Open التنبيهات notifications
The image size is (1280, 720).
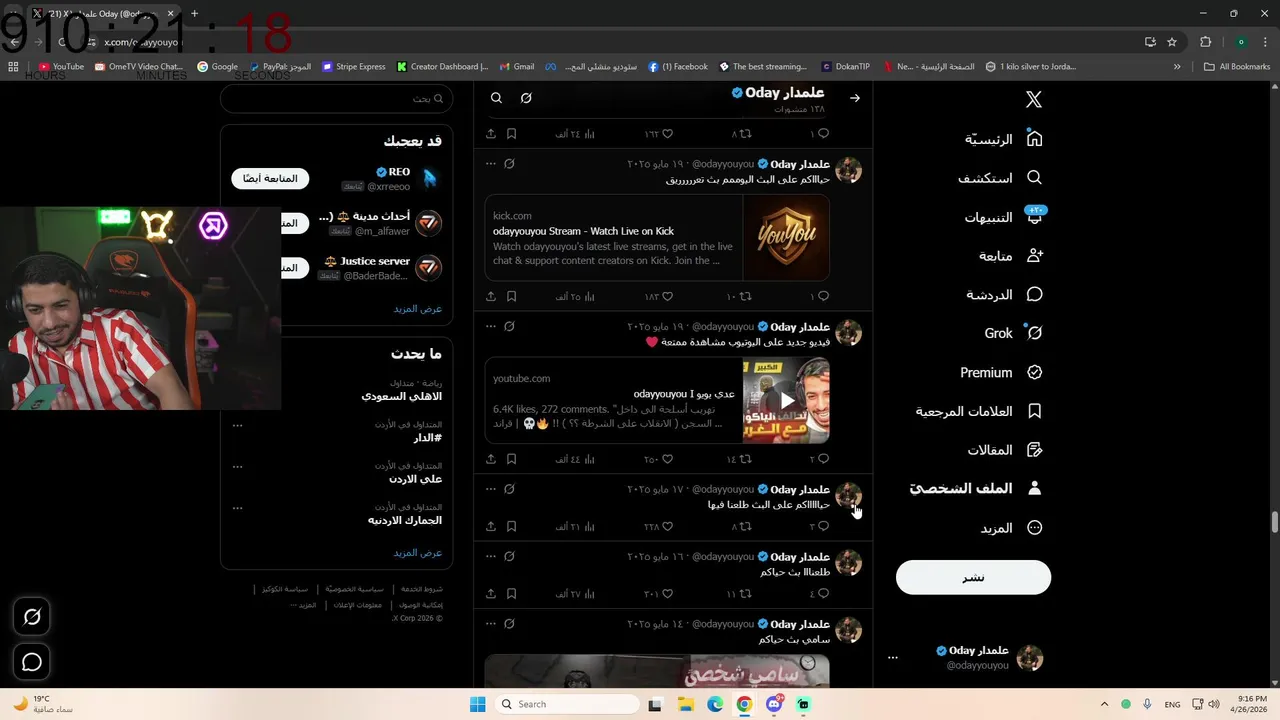(1003, 217)
